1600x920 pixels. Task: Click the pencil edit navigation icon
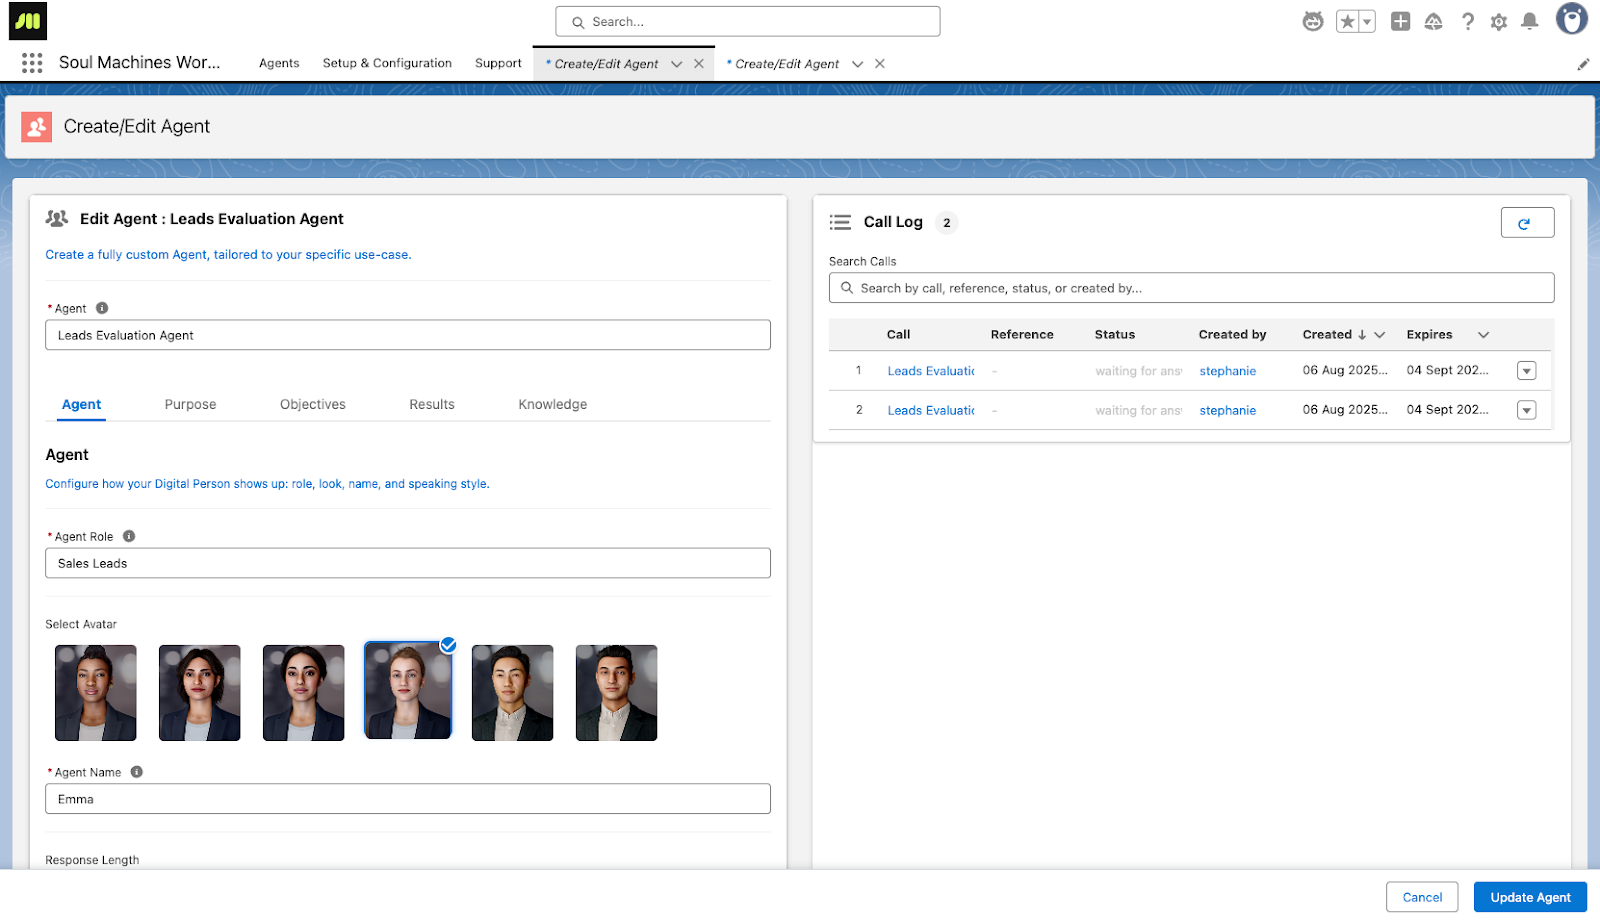1583,64
